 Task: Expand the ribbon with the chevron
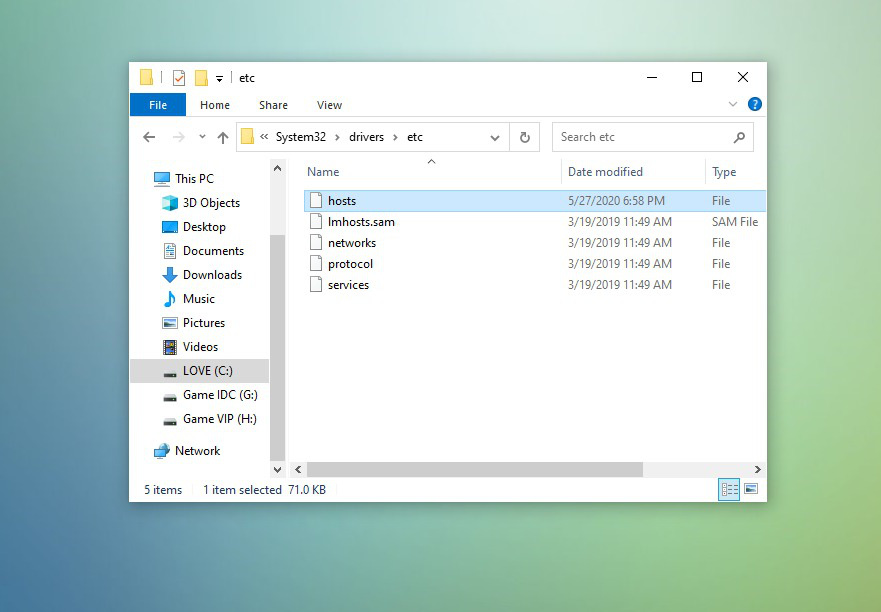[x=733, y=104]
